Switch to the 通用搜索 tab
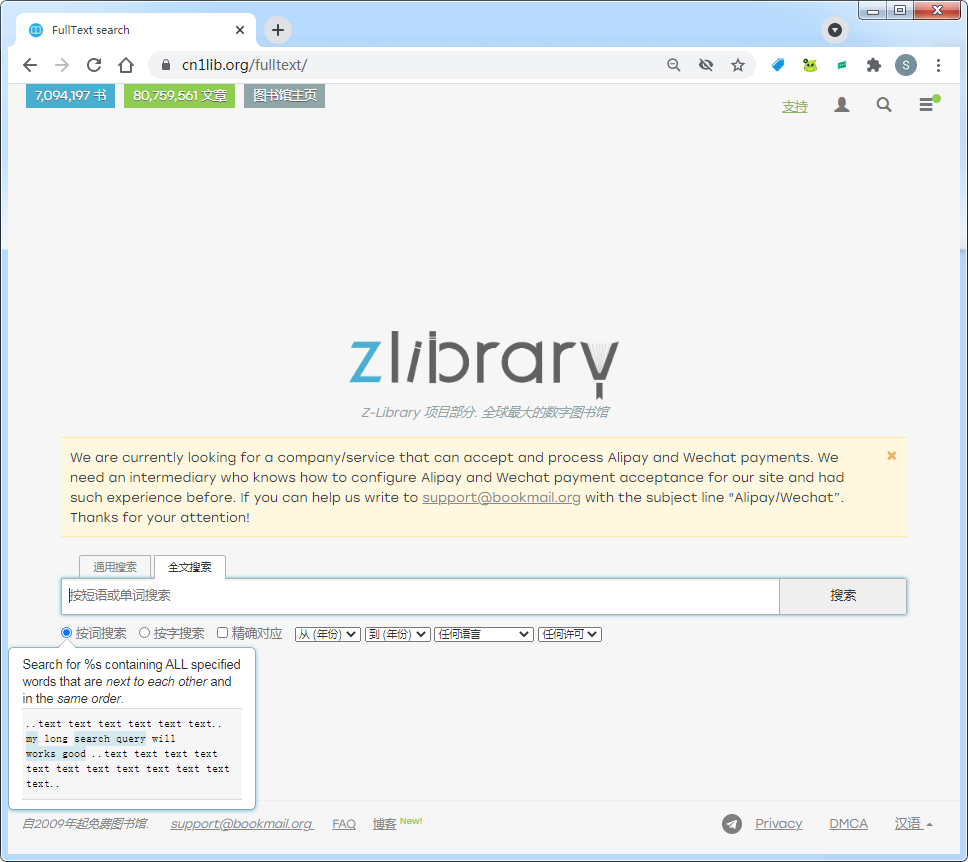968x862 pixels. 115,567
